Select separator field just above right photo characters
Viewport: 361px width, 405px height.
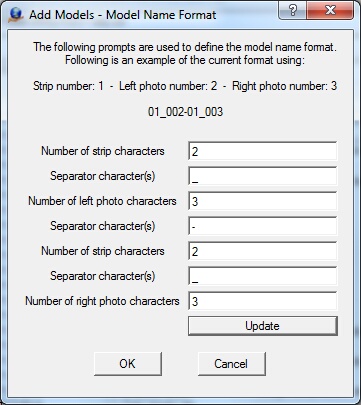263,276
